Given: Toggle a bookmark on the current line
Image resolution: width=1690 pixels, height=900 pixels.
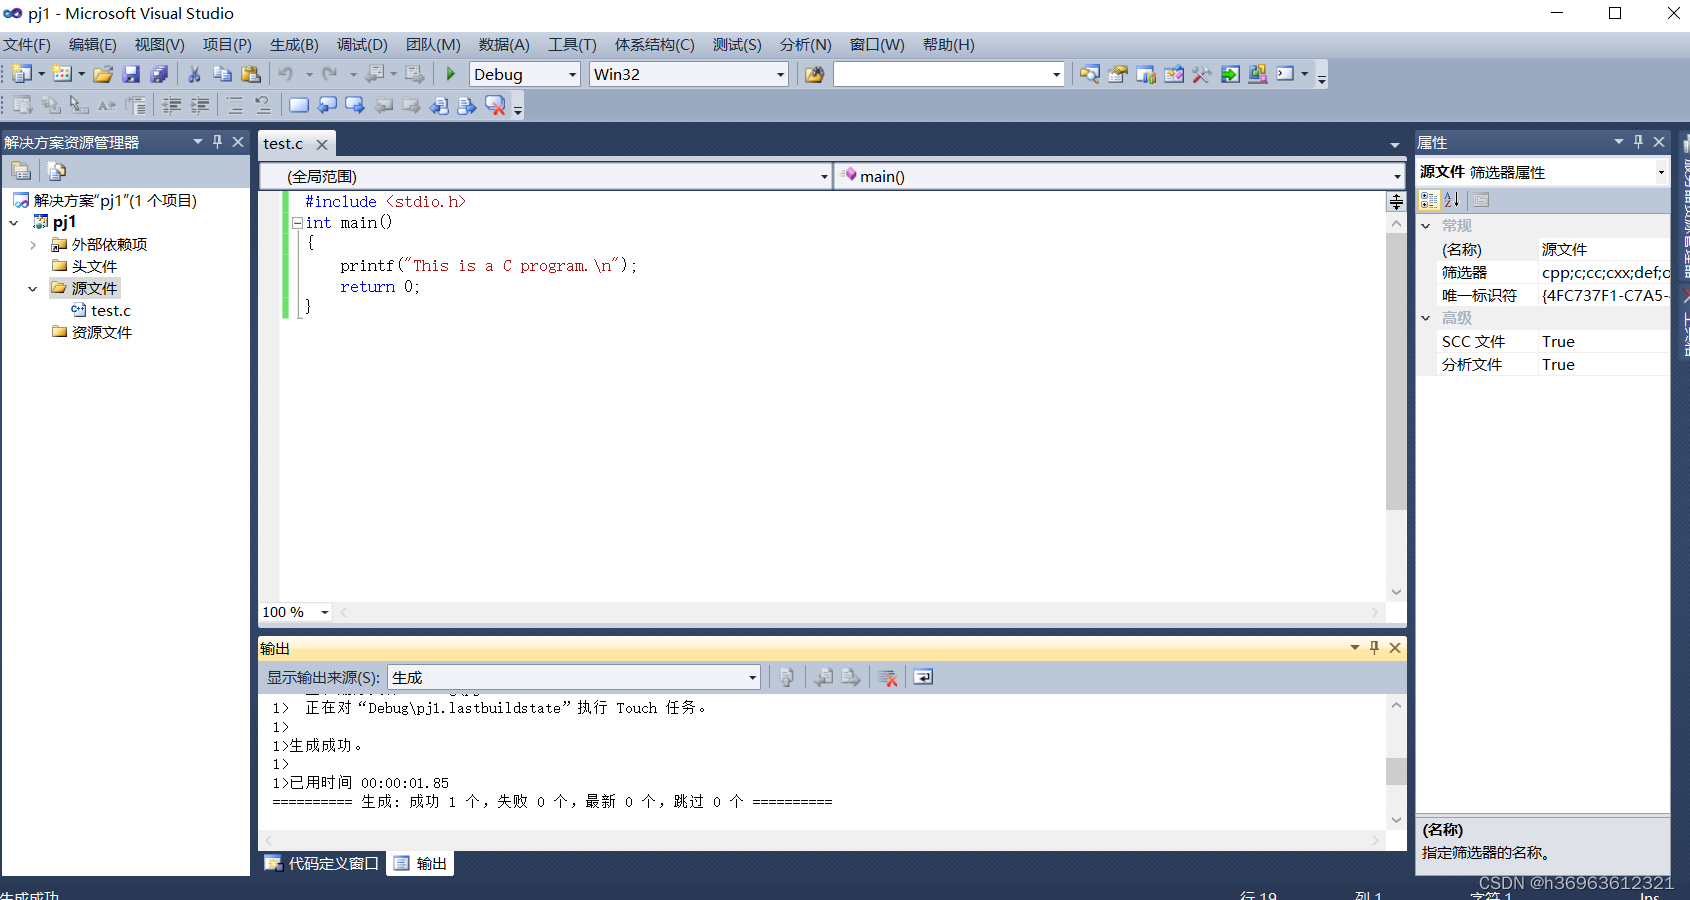Looking at the screenshot, I should pyautogui.click(x=299, y=105).
